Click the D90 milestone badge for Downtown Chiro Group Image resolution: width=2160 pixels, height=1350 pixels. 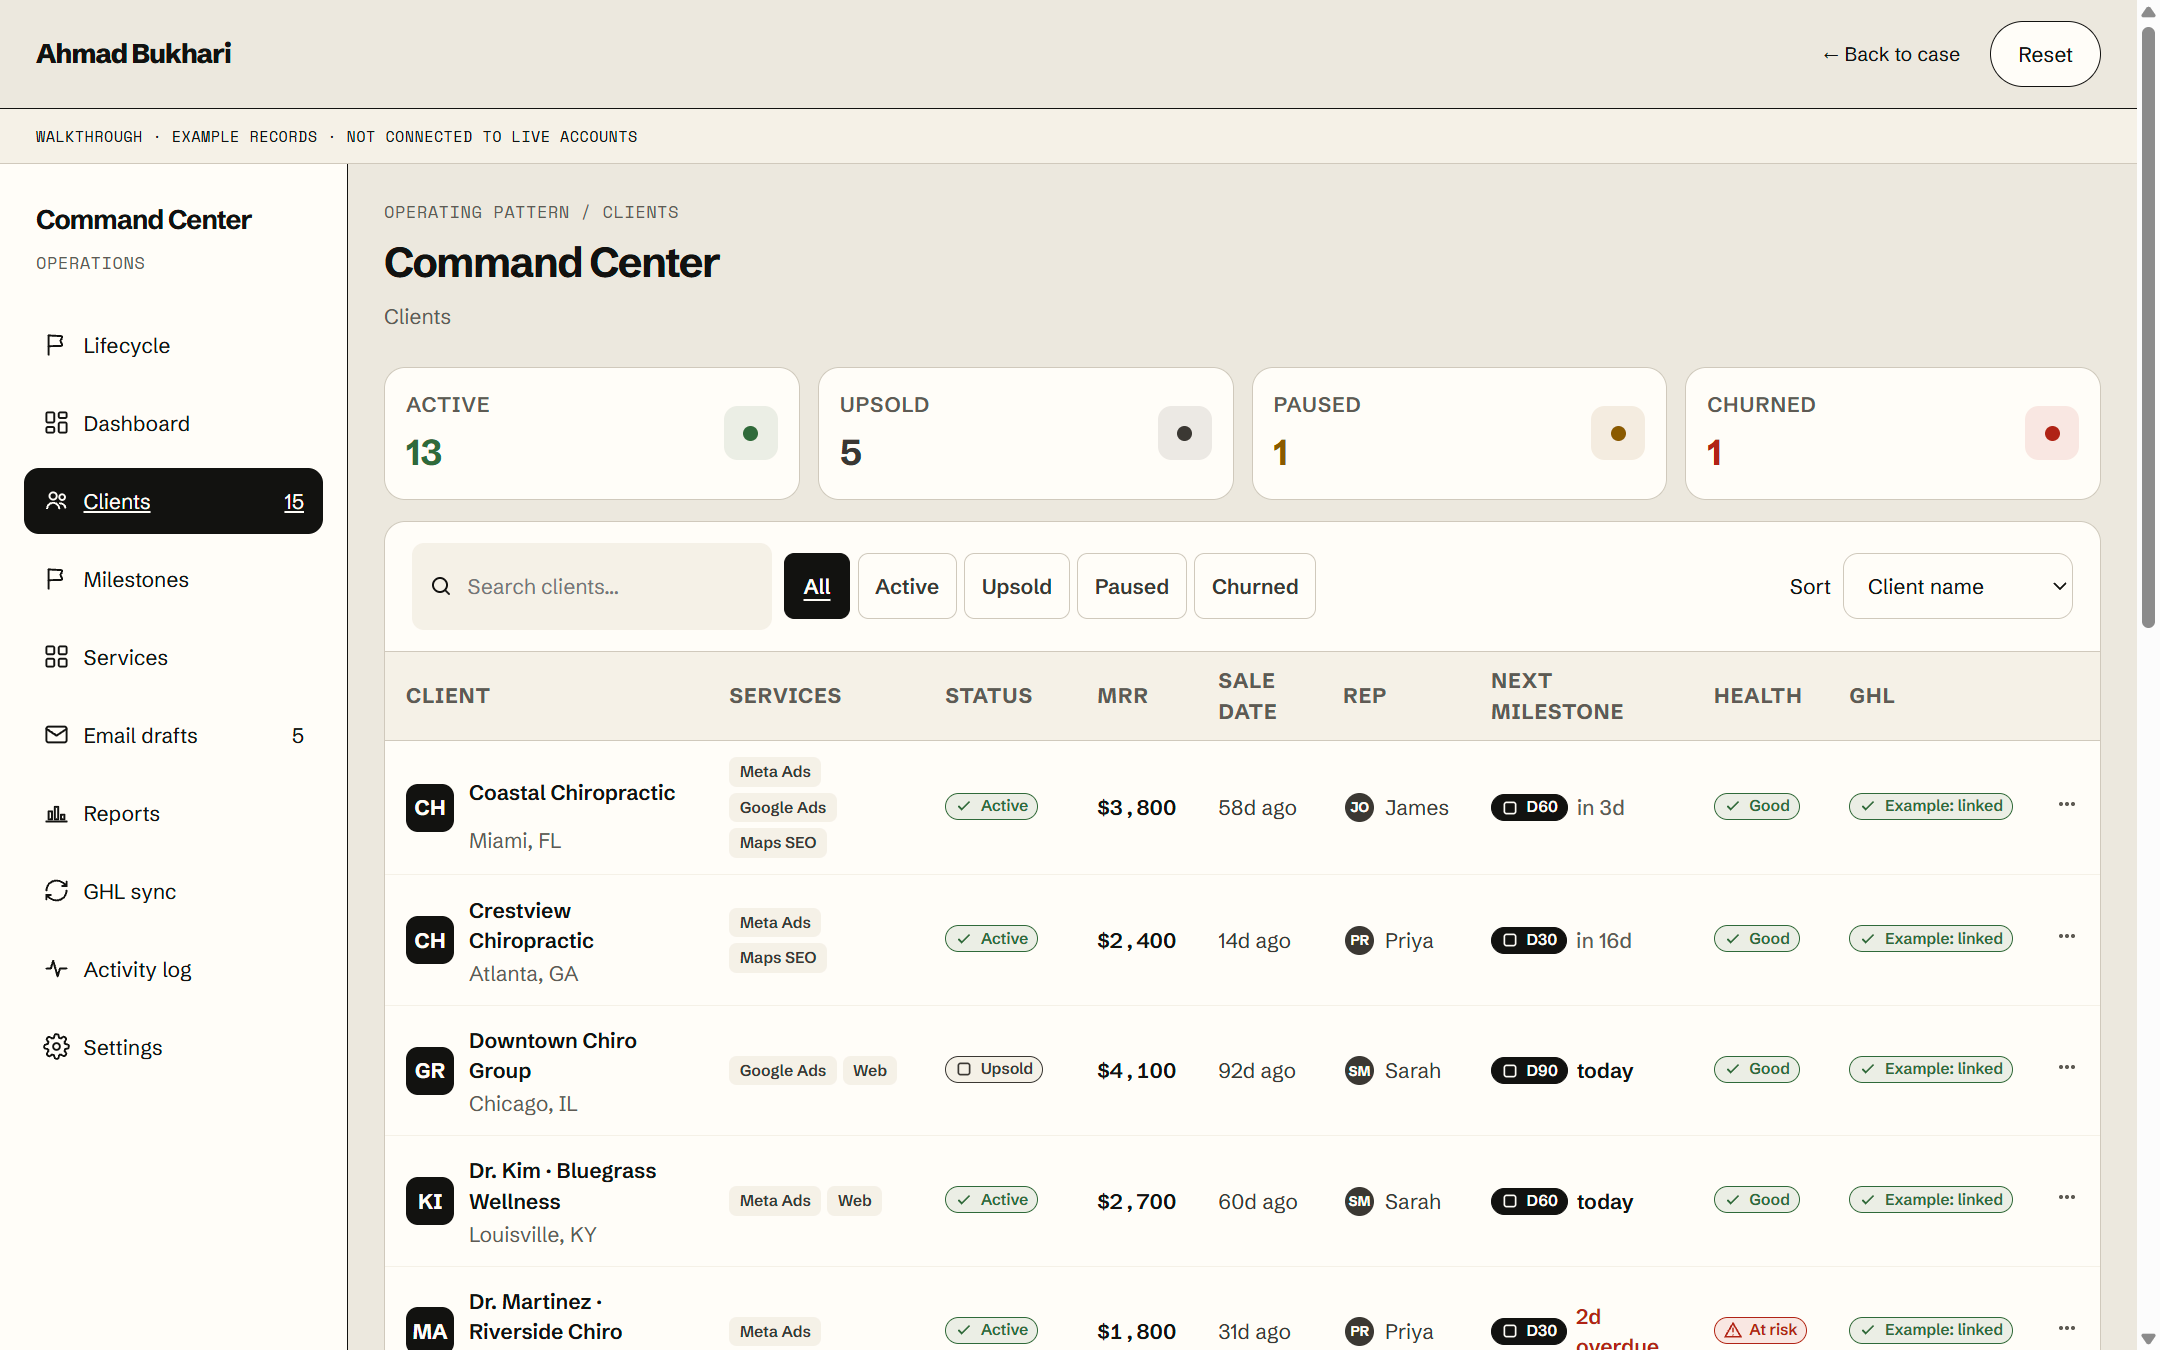click(x=1529, y=1070)
